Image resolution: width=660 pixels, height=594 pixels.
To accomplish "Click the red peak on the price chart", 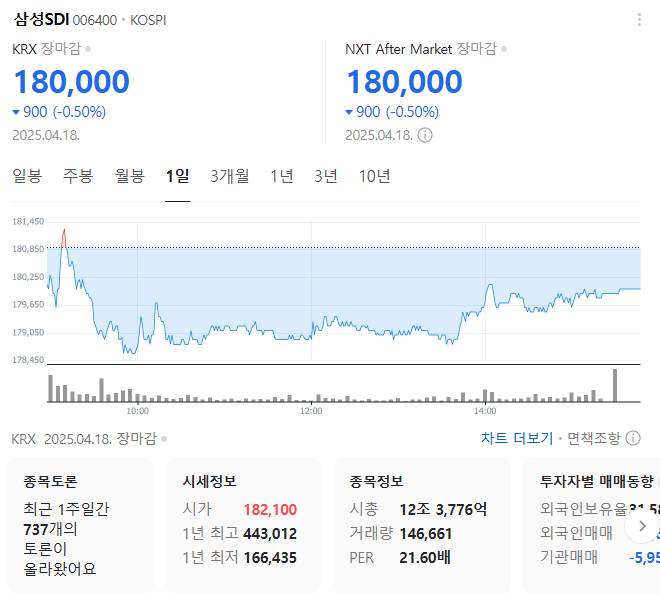I will 64,238.
